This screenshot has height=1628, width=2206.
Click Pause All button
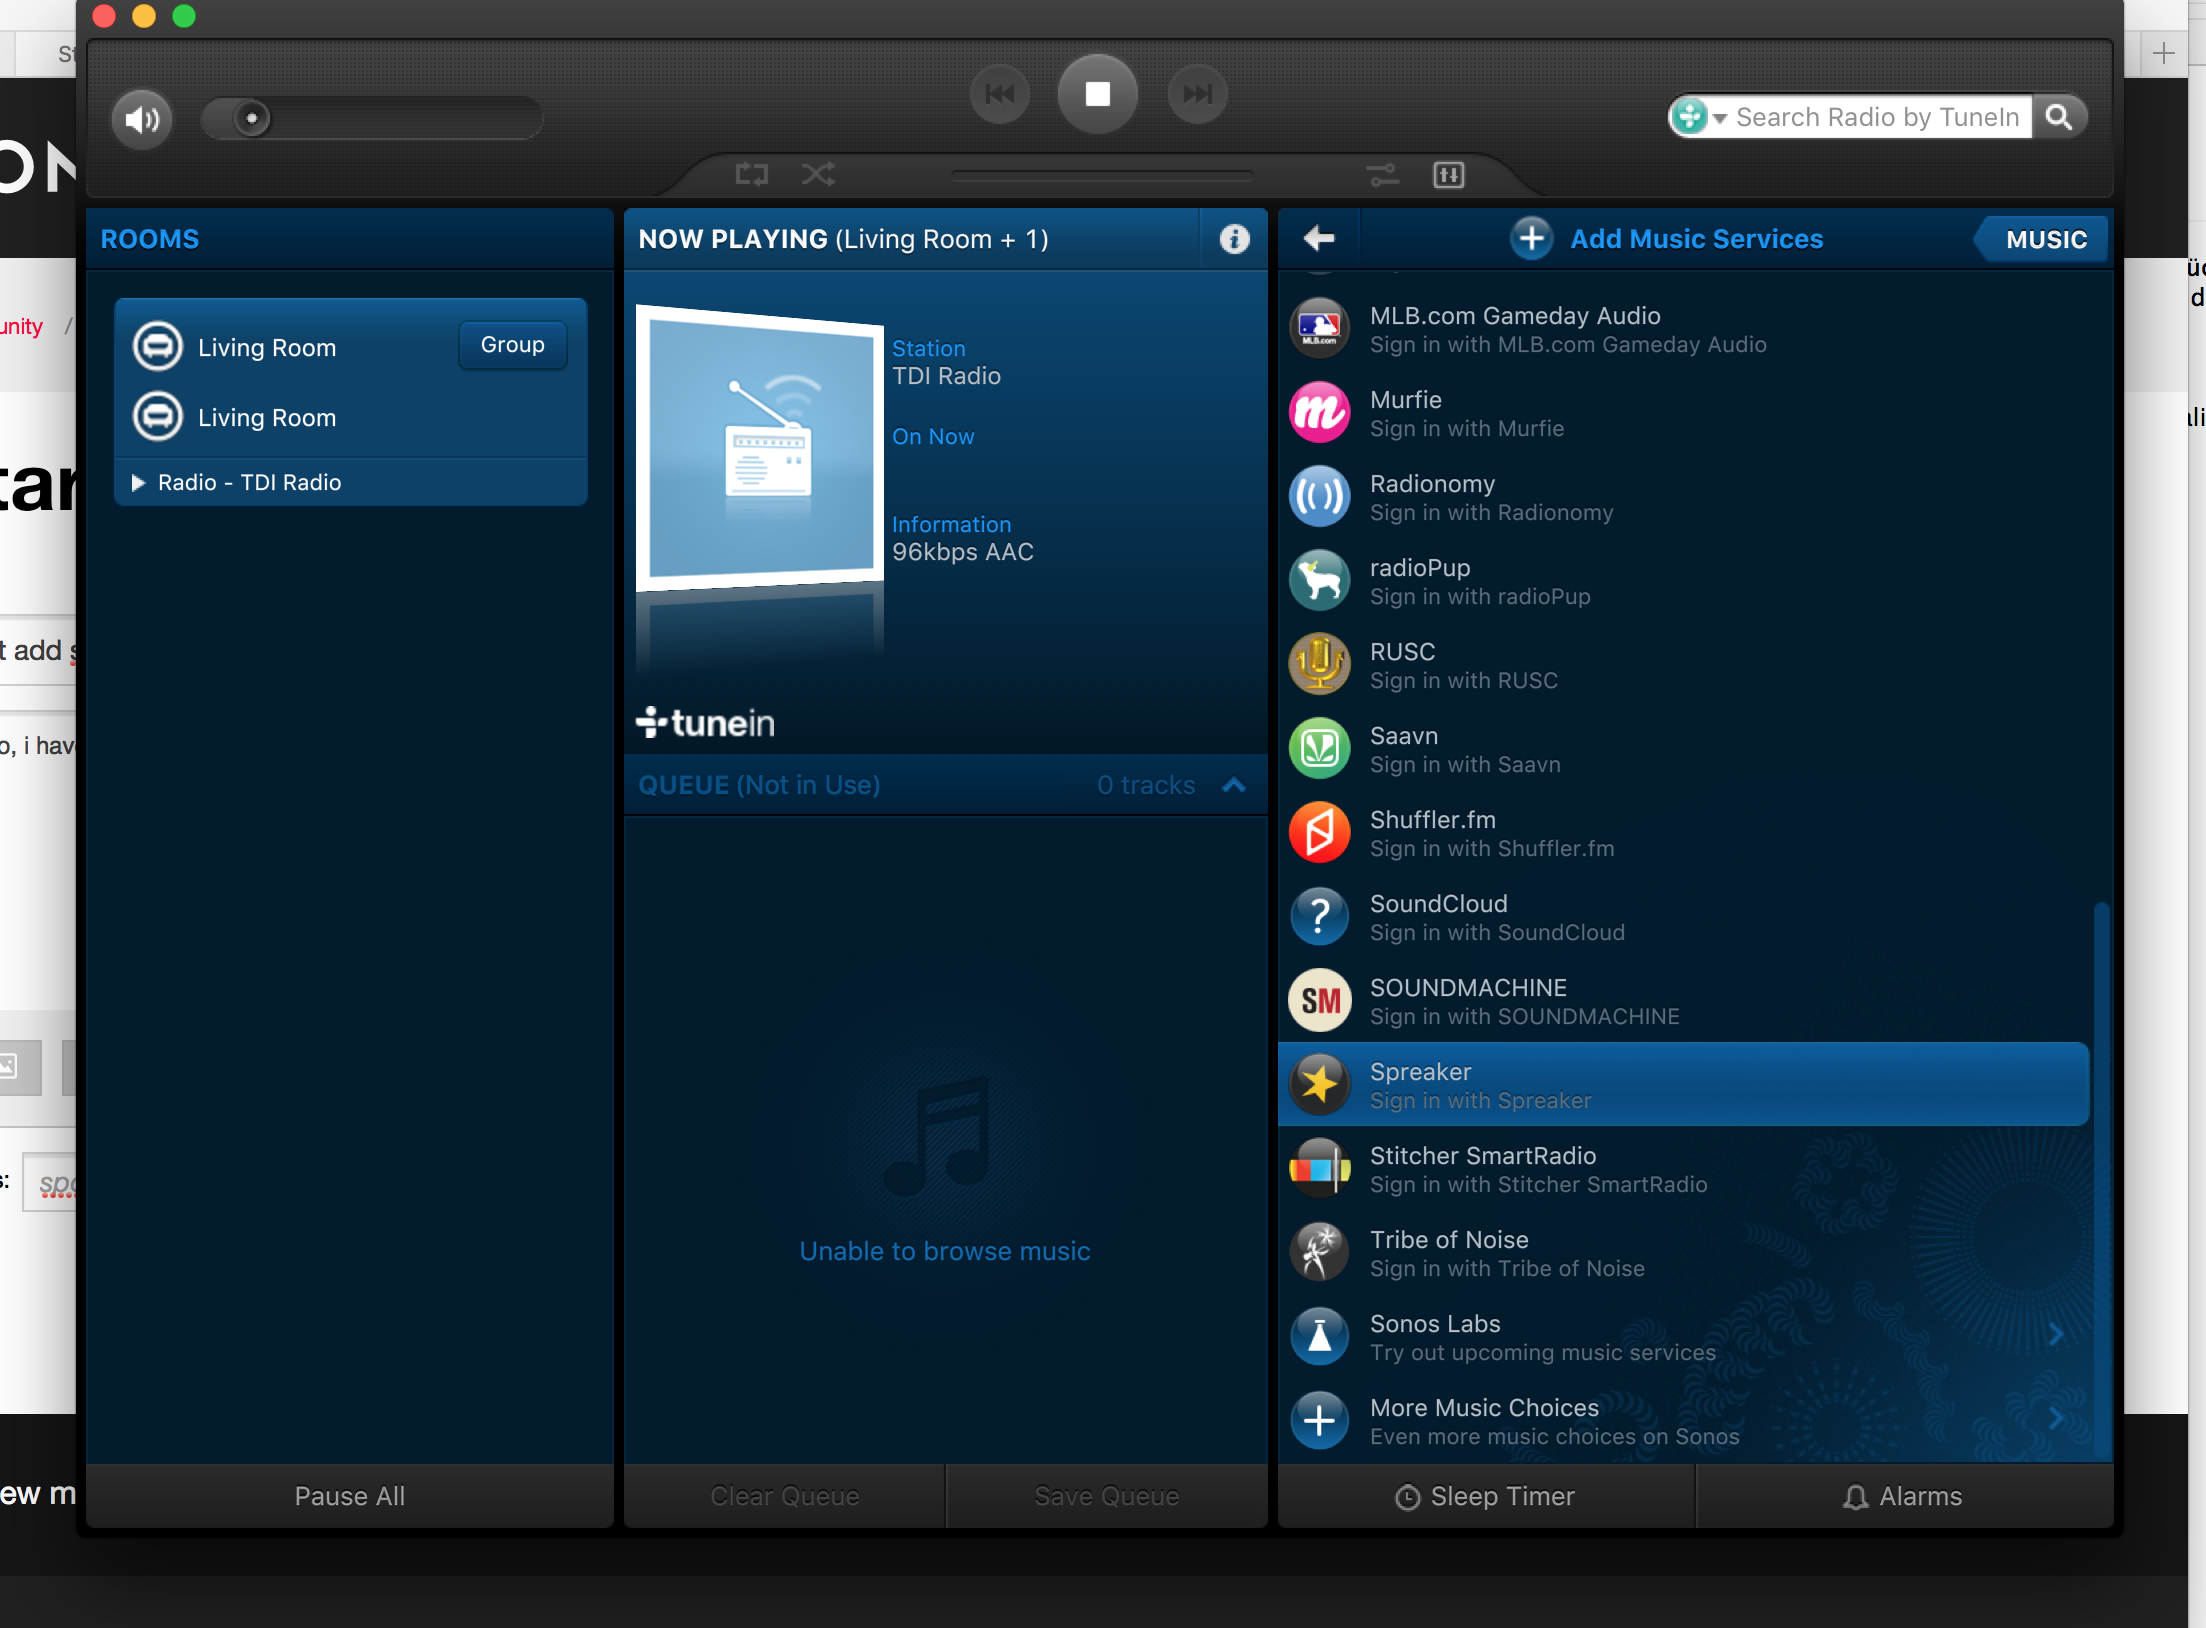(x=349, y=1496)
